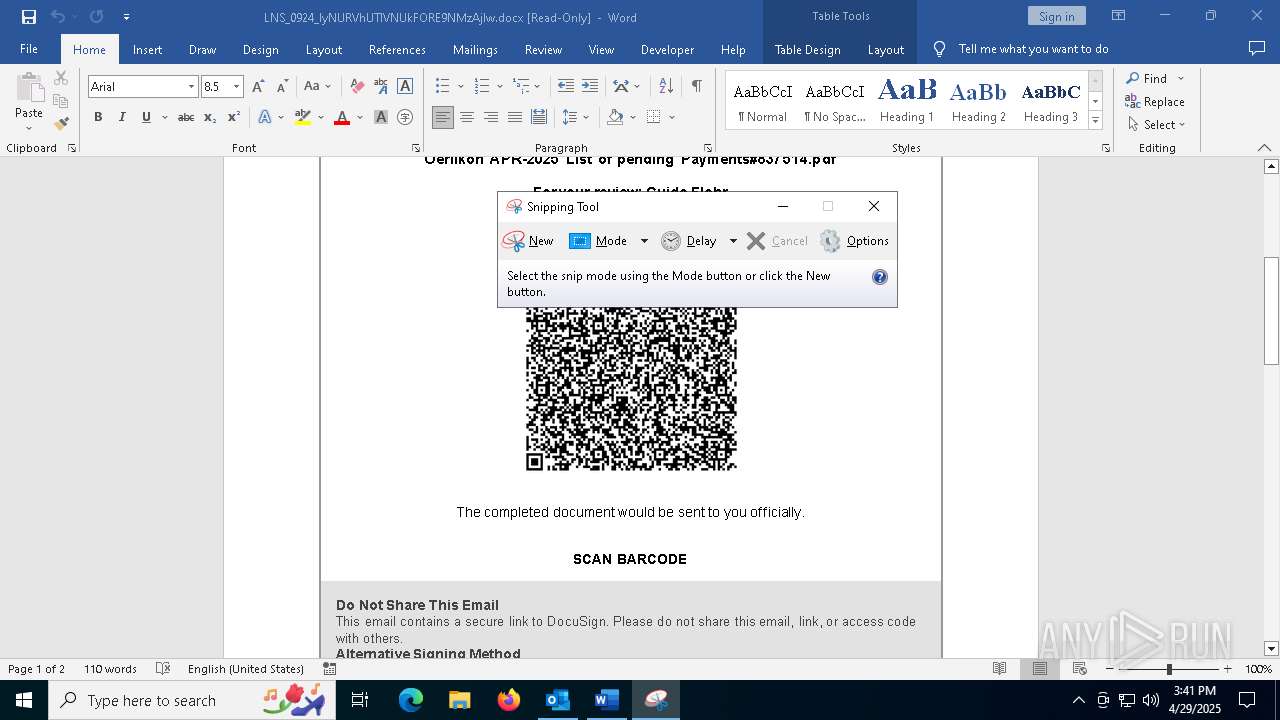Click the Snipping Tool help icon
Viewport: 1280px width, 720px height.
(880, 277)
